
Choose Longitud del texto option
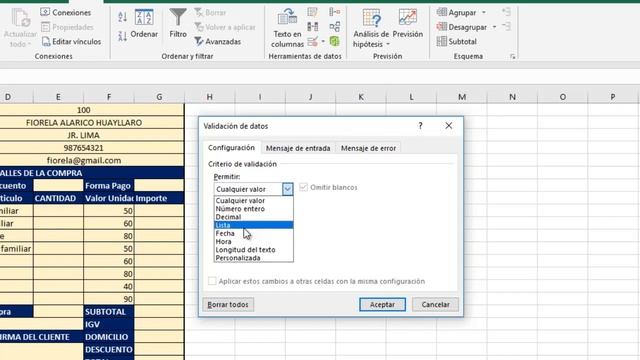click(253, 249)
